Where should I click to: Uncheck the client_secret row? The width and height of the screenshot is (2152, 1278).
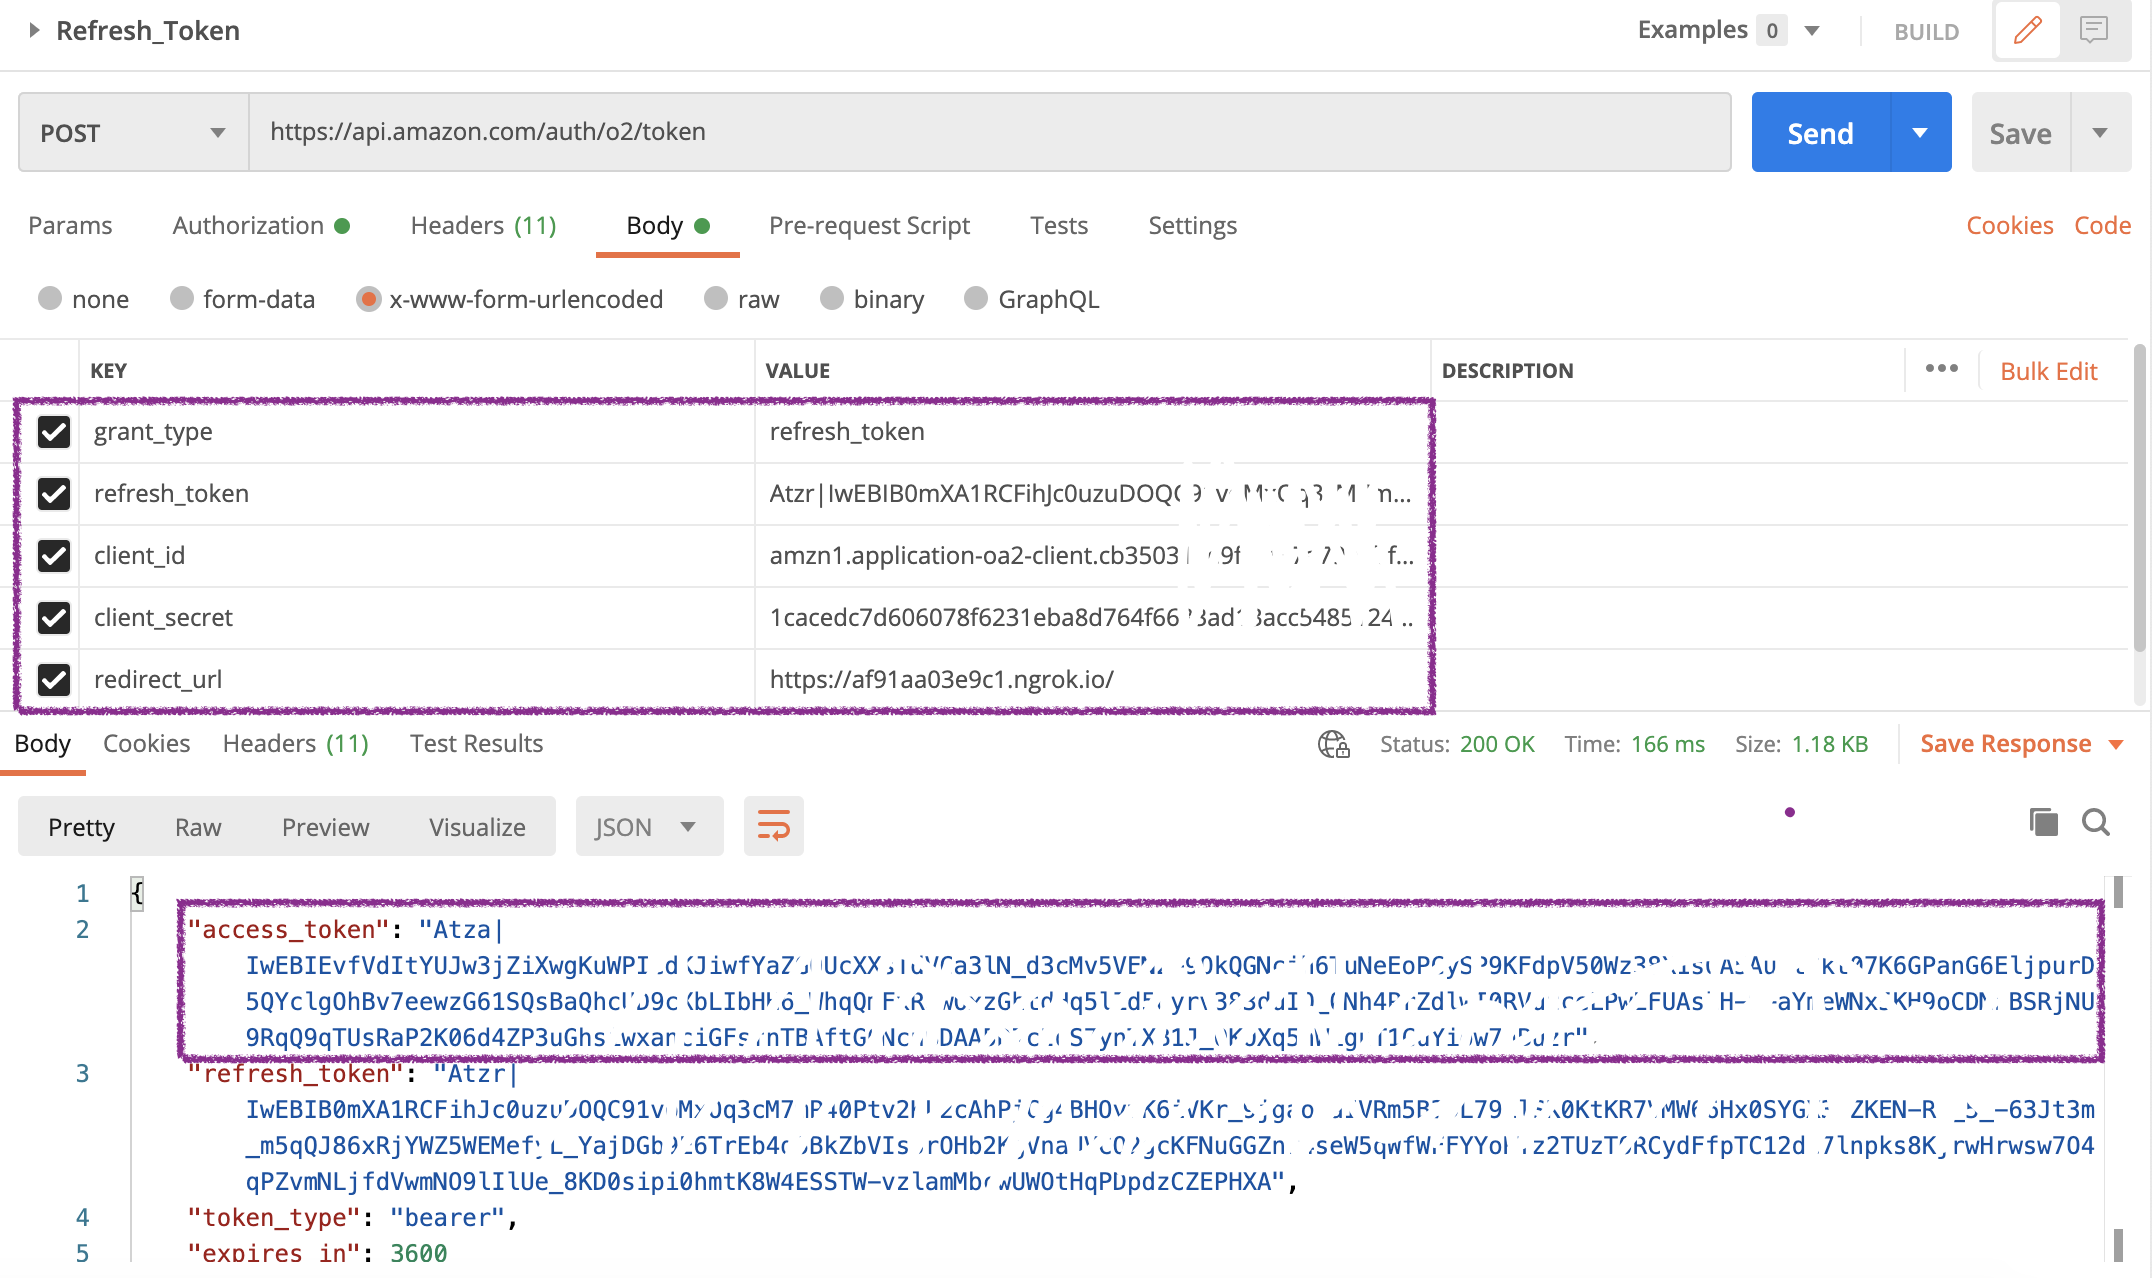tap(53, 618)
